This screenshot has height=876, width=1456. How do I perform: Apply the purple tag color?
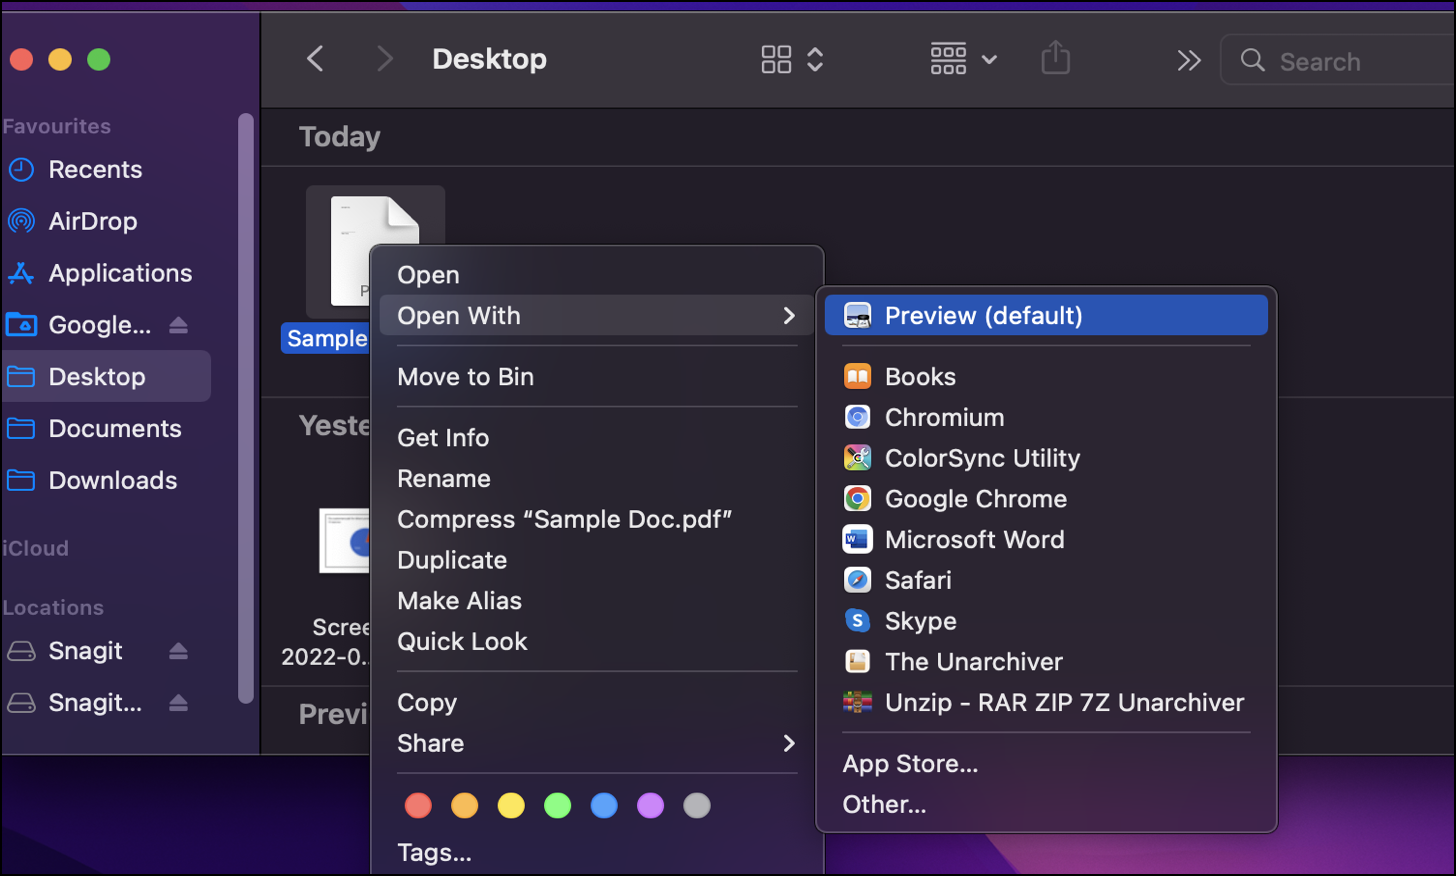[650, 805]
